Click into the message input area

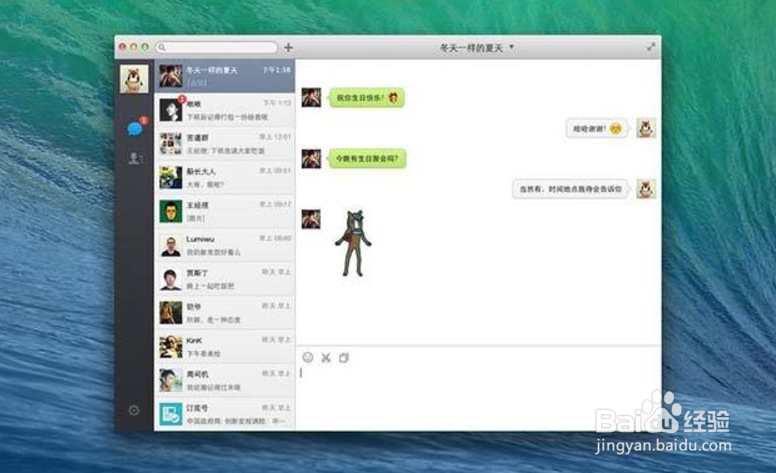click(x=479, y=398)
